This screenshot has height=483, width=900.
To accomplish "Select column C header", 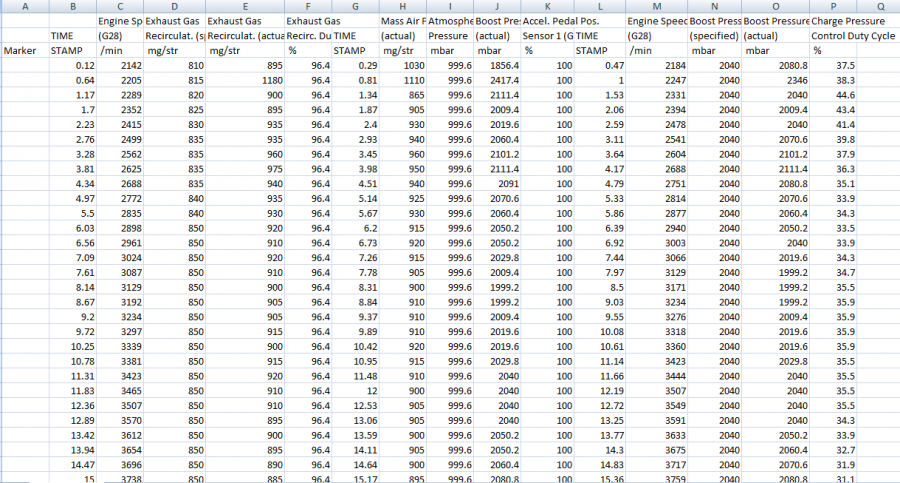I will pyautogui.click(x=120, y=6).
